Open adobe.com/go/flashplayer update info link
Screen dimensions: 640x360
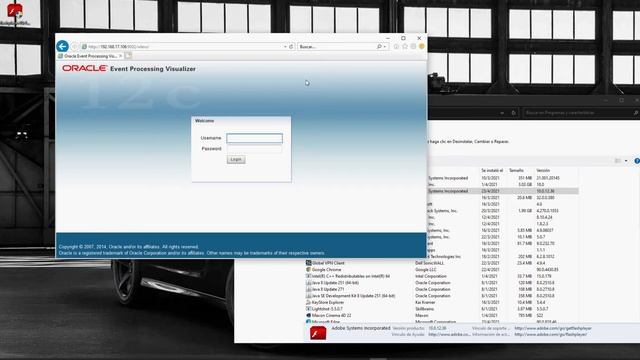[x=551, y=335]
